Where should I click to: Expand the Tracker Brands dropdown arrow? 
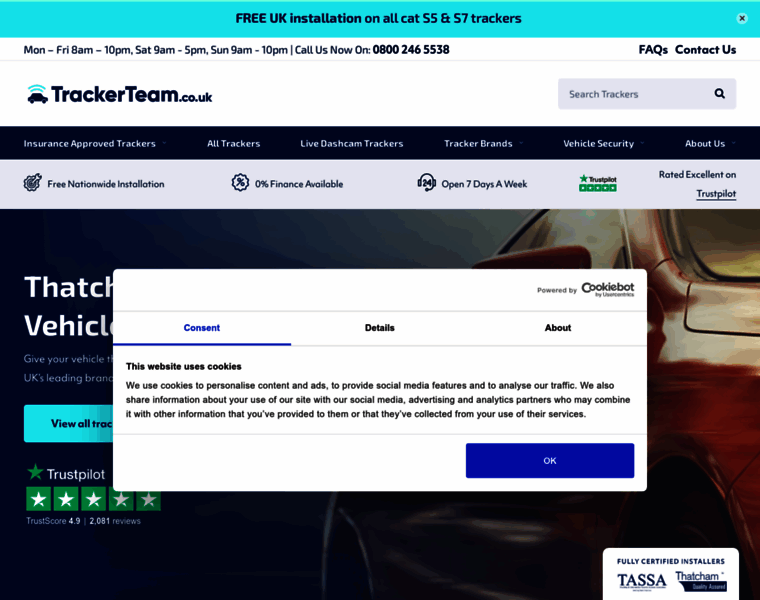521,143
